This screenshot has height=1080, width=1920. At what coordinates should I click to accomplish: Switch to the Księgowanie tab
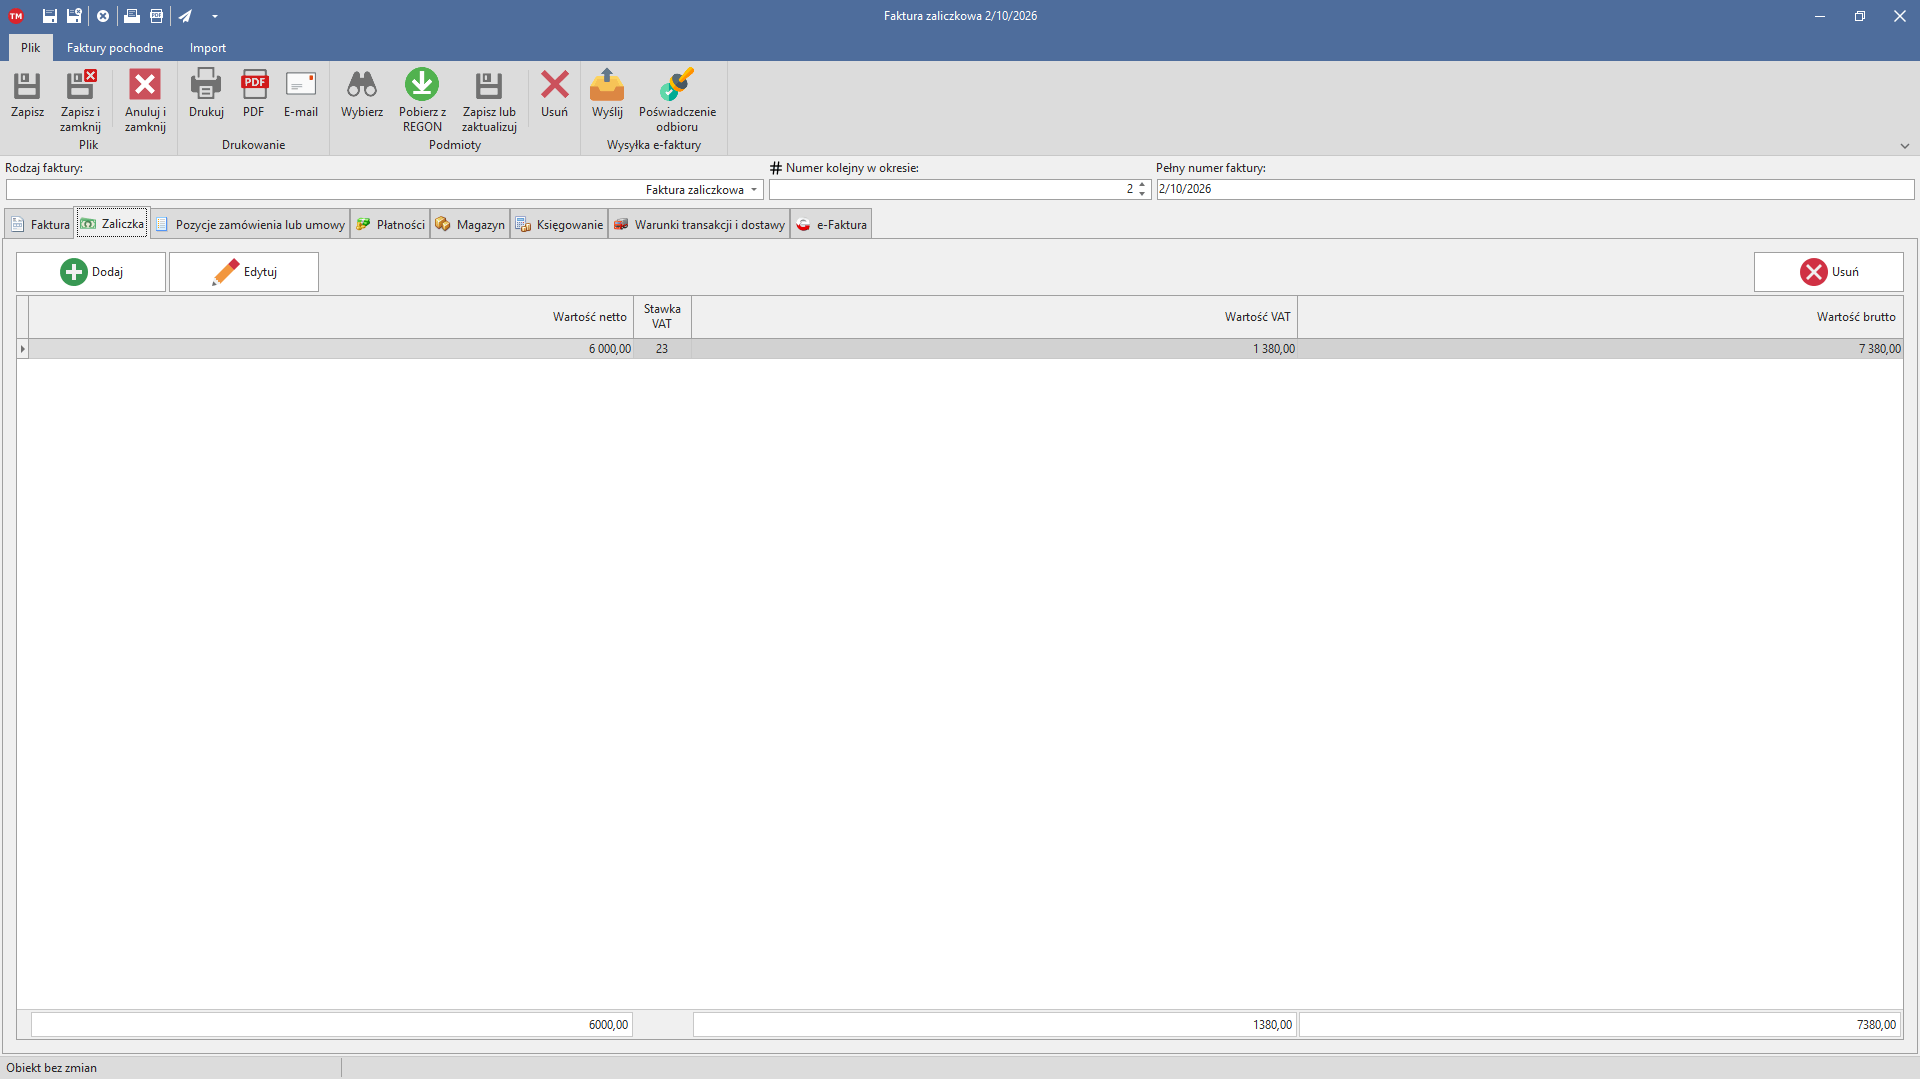559,224
